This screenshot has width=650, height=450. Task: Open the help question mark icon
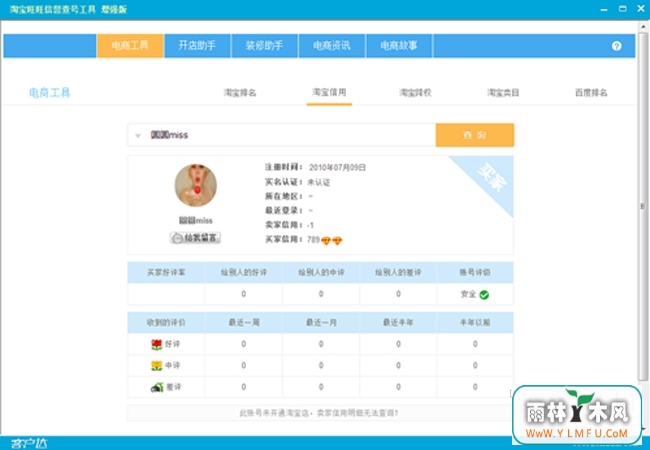point(616,46)
